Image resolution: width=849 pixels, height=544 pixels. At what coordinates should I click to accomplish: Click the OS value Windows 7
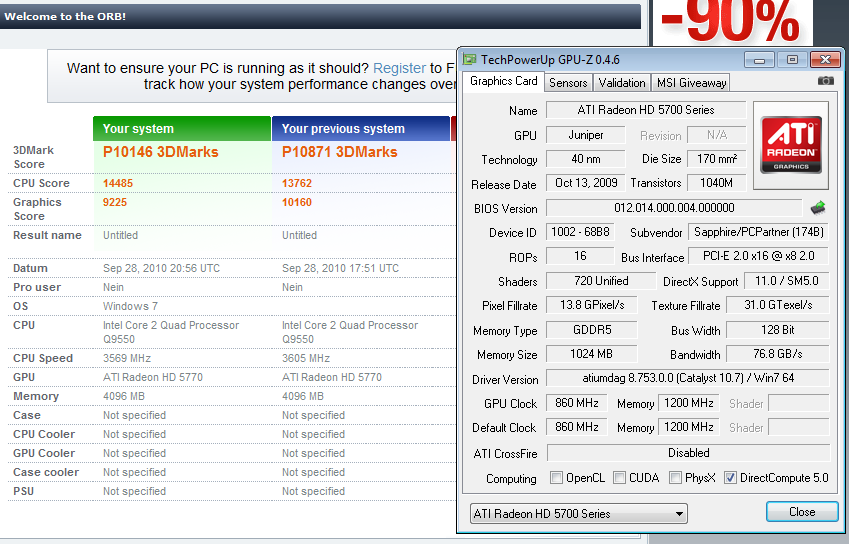(x=130, y=306)
